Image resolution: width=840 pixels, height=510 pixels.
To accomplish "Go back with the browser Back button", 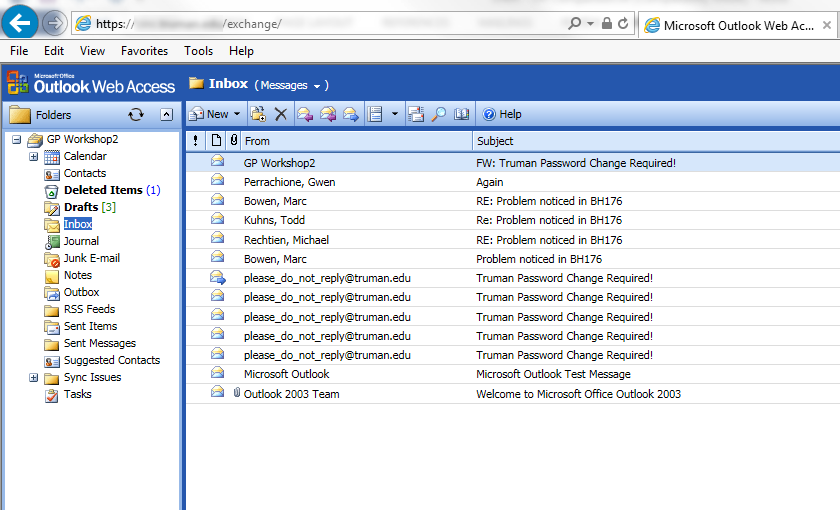I will 20,22.
